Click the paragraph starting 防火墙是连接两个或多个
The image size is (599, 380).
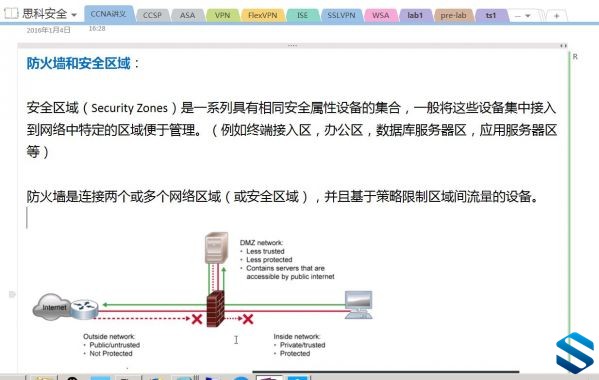point(283,197)
